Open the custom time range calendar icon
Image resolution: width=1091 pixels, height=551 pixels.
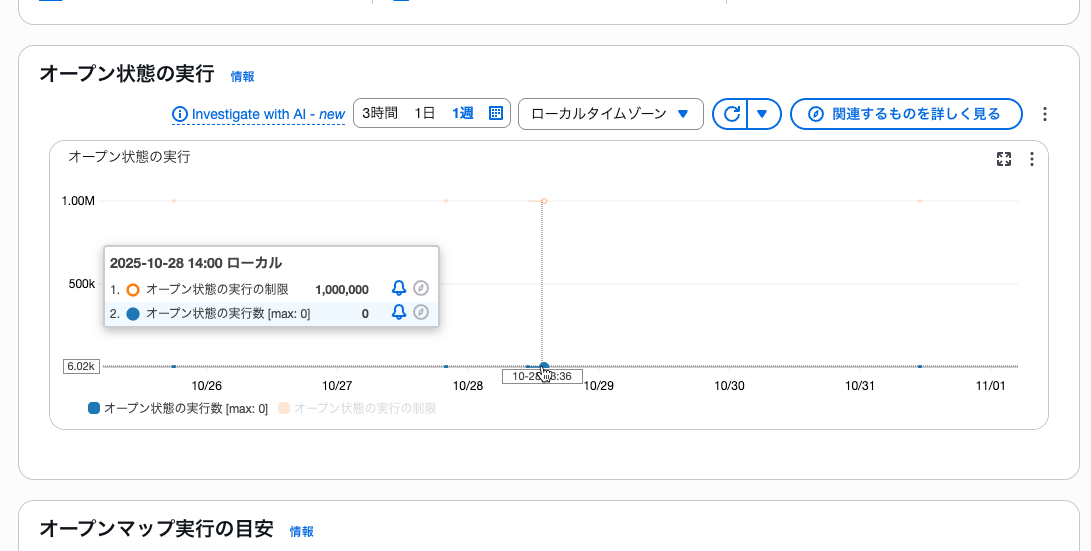point(496,114)
